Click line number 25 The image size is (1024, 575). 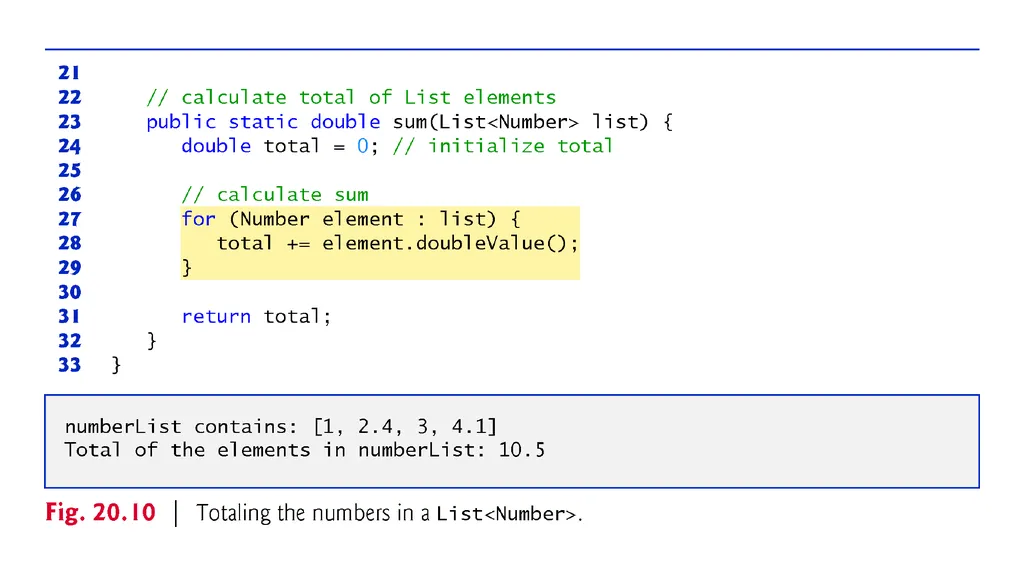coord(69,171)
